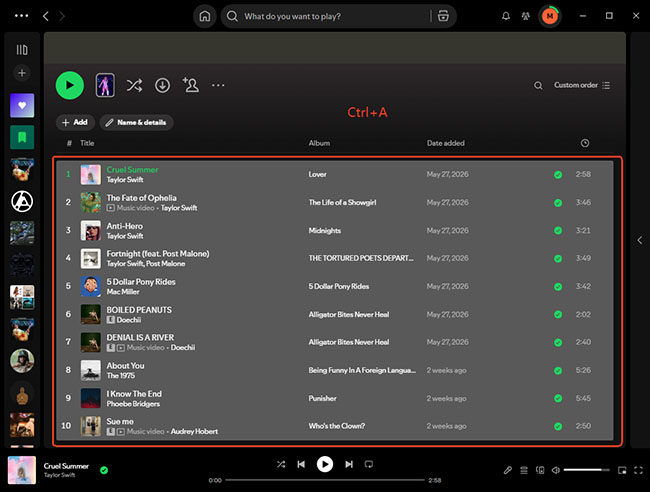The width and height of the screenshot is (650, 492).
Task: Open the playlist preview cover thumbnail
Action: 105,85
